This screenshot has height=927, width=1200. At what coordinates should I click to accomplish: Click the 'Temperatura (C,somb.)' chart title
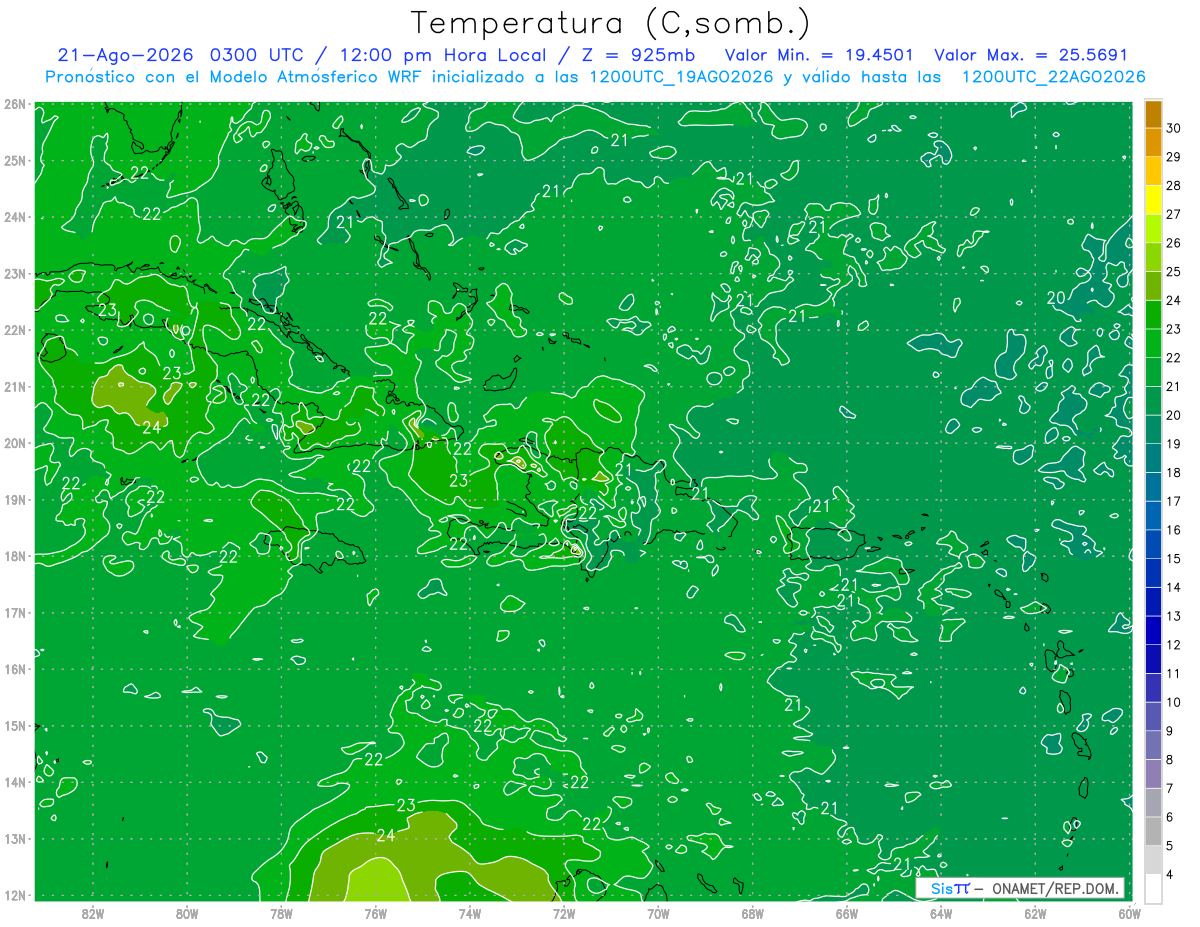[611, 23]
